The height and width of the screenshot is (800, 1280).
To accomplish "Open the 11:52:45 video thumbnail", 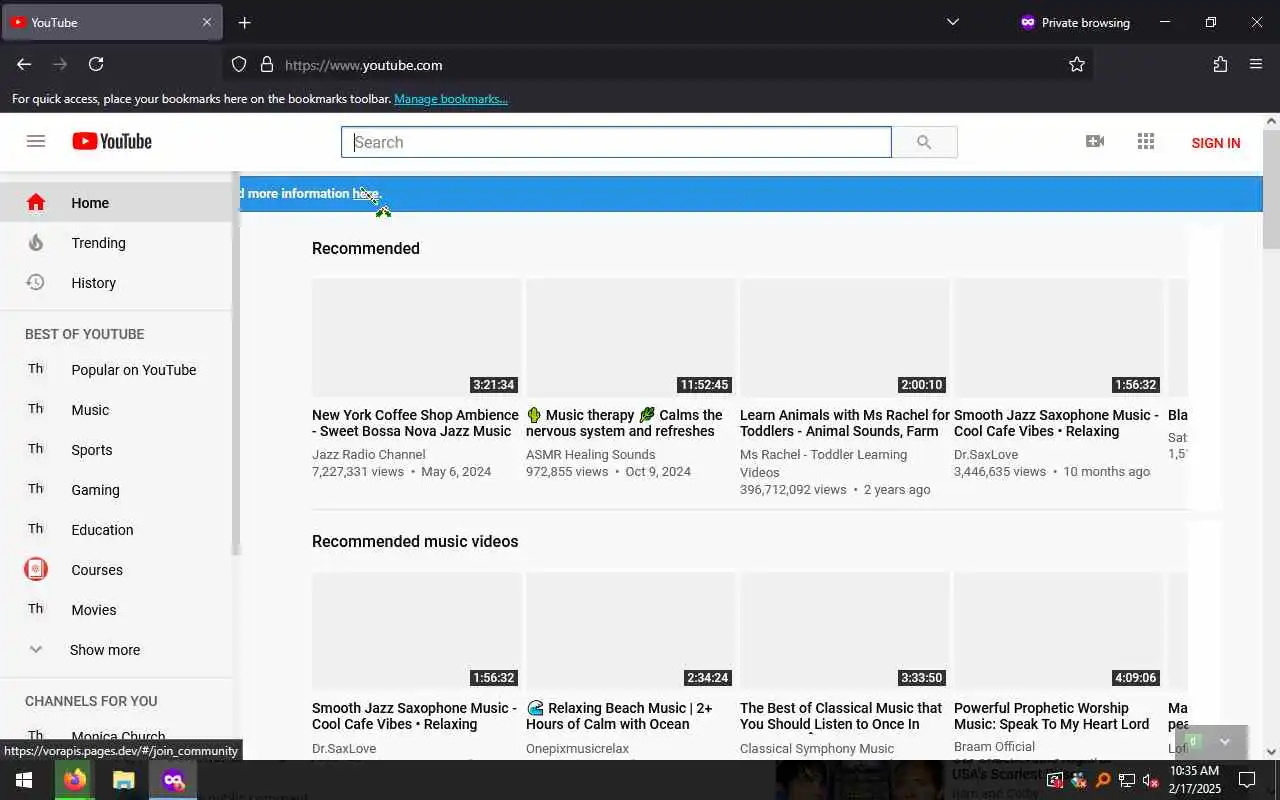I will [631, 338].
